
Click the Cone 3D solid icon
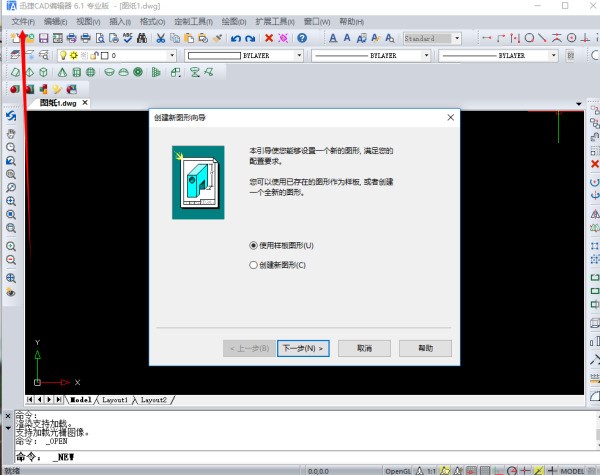tap(62, 72)
